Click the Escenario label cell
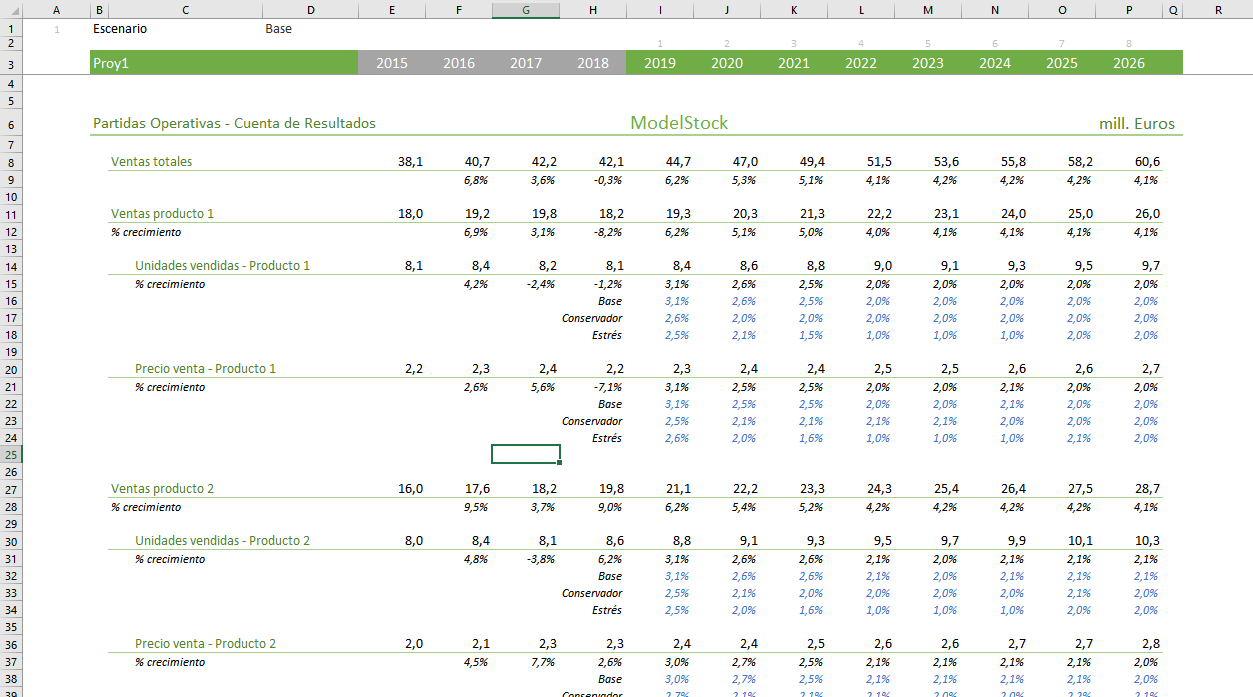Viewport: 1253px width, 697px height. click(120, 29)
